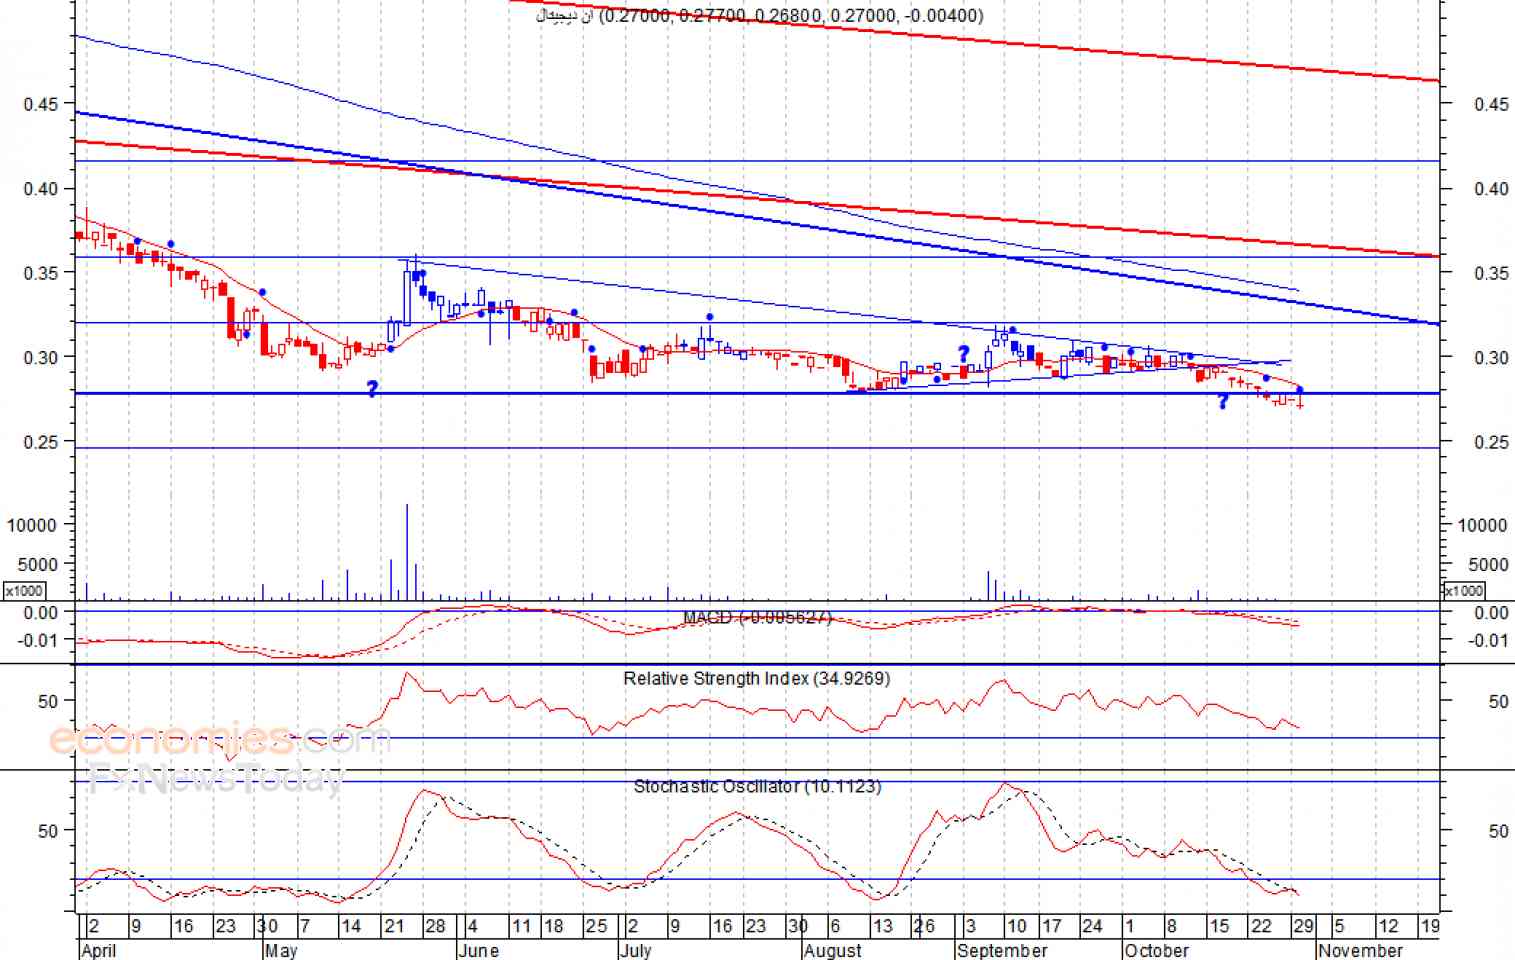This screenshot has width=1515, height=960.
Task: Click the April month label
Action: pos(98,950)
